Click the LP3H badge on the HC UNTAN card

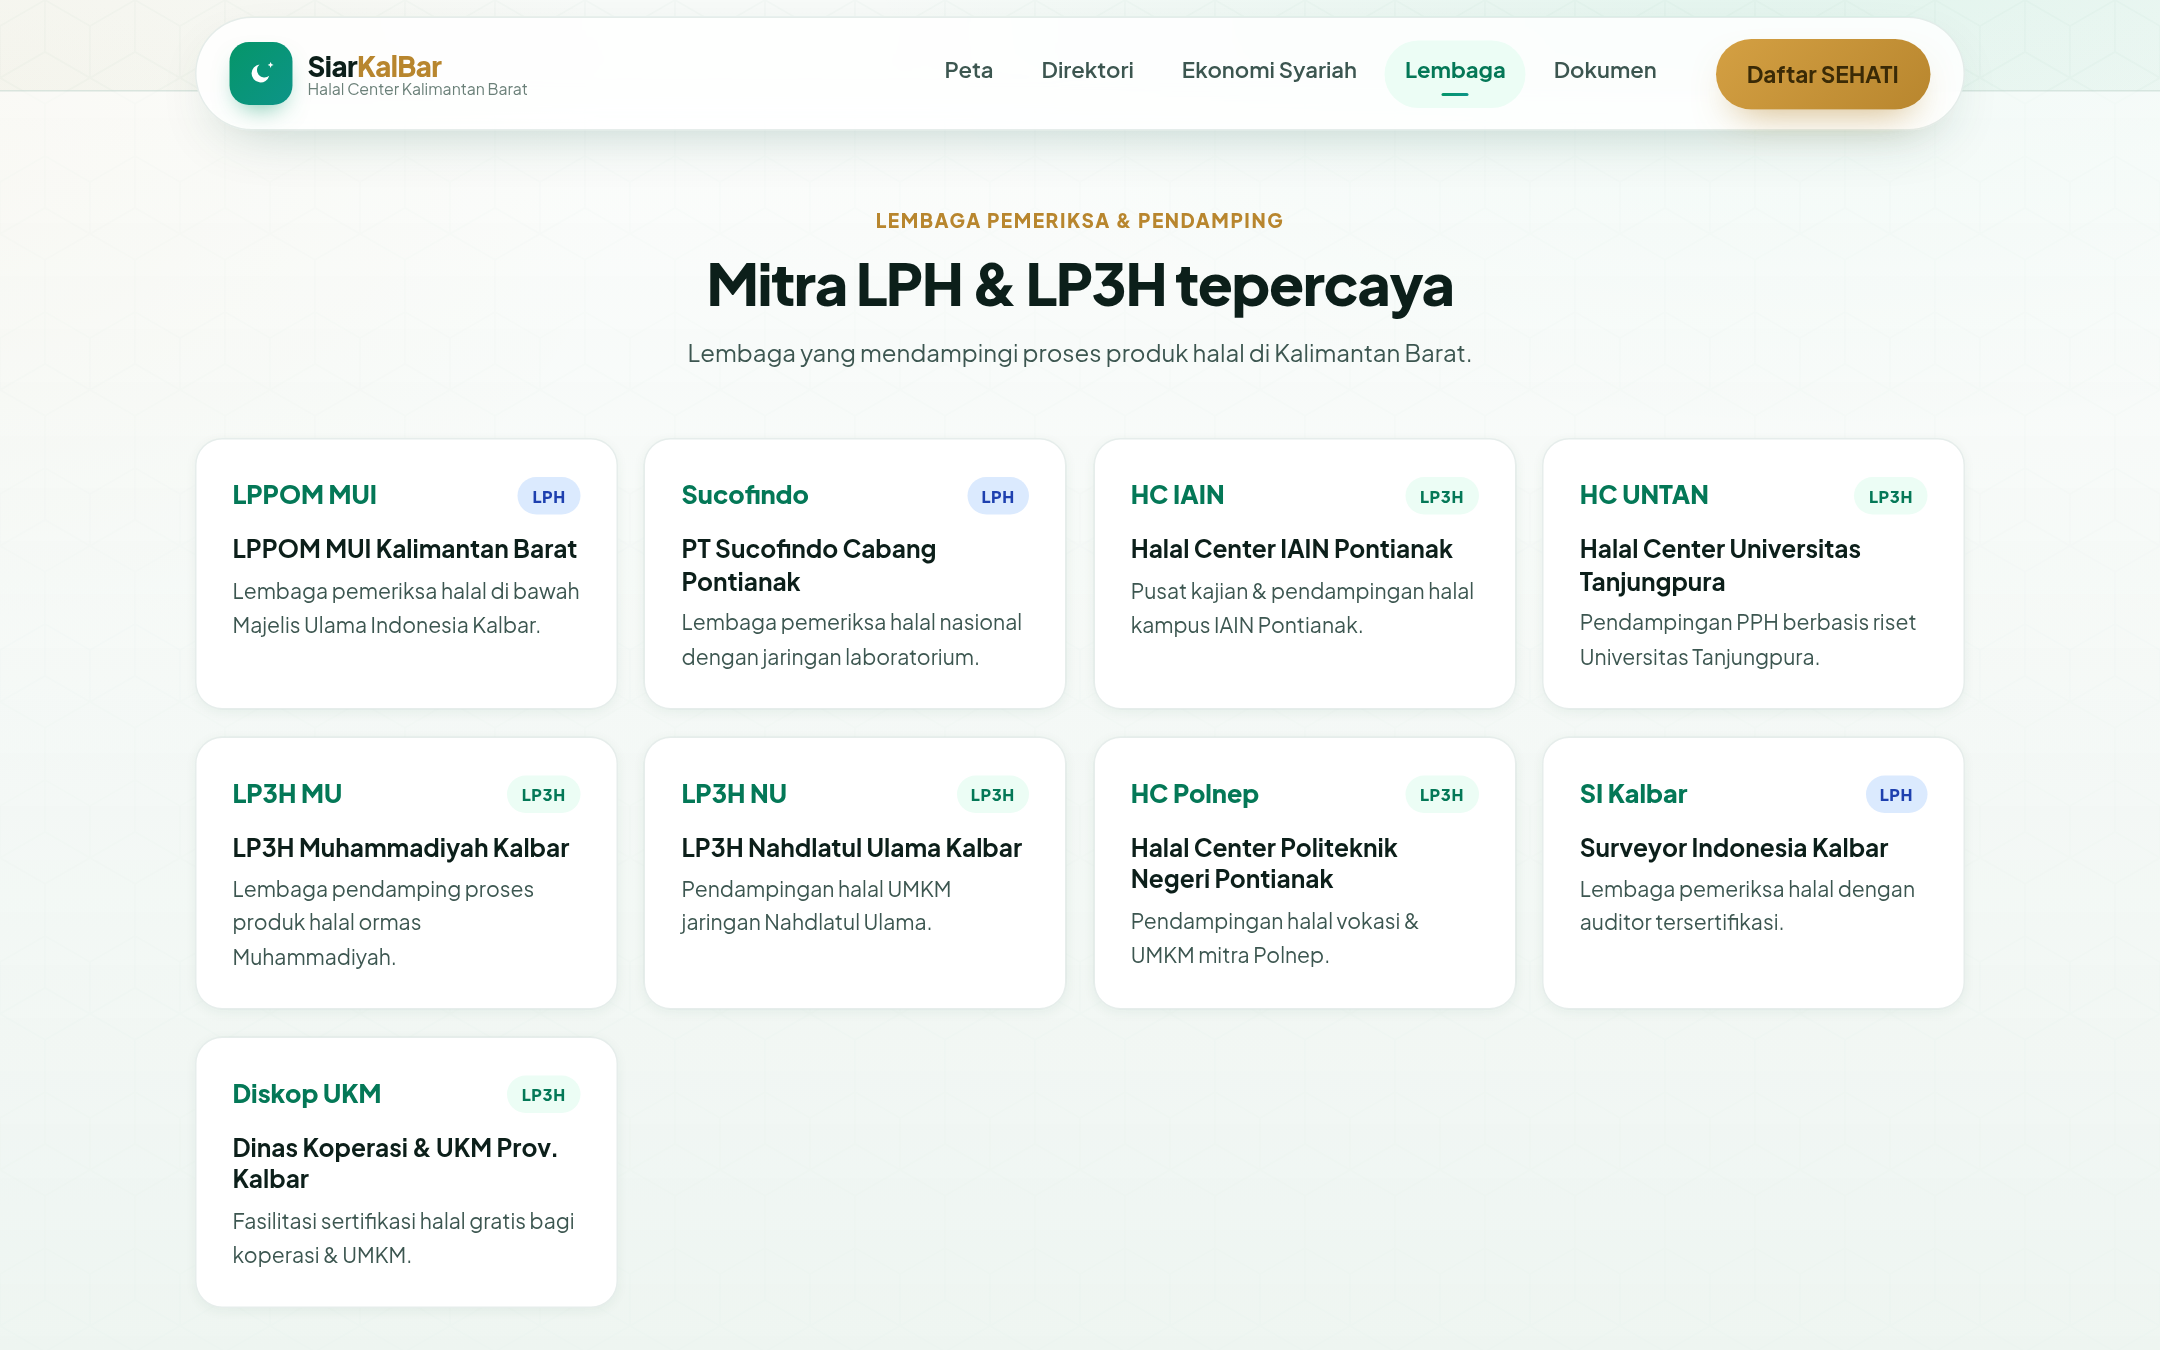pyautogui.click(x=1890, y=496)
